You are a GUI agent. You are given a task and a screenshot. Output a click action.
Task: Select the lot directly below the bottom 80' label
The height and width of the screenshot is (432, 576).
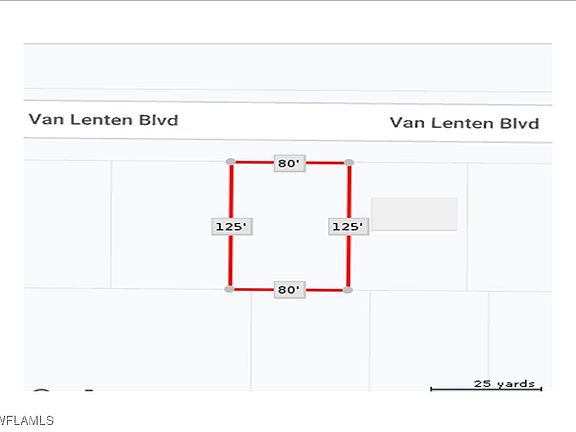310,342
